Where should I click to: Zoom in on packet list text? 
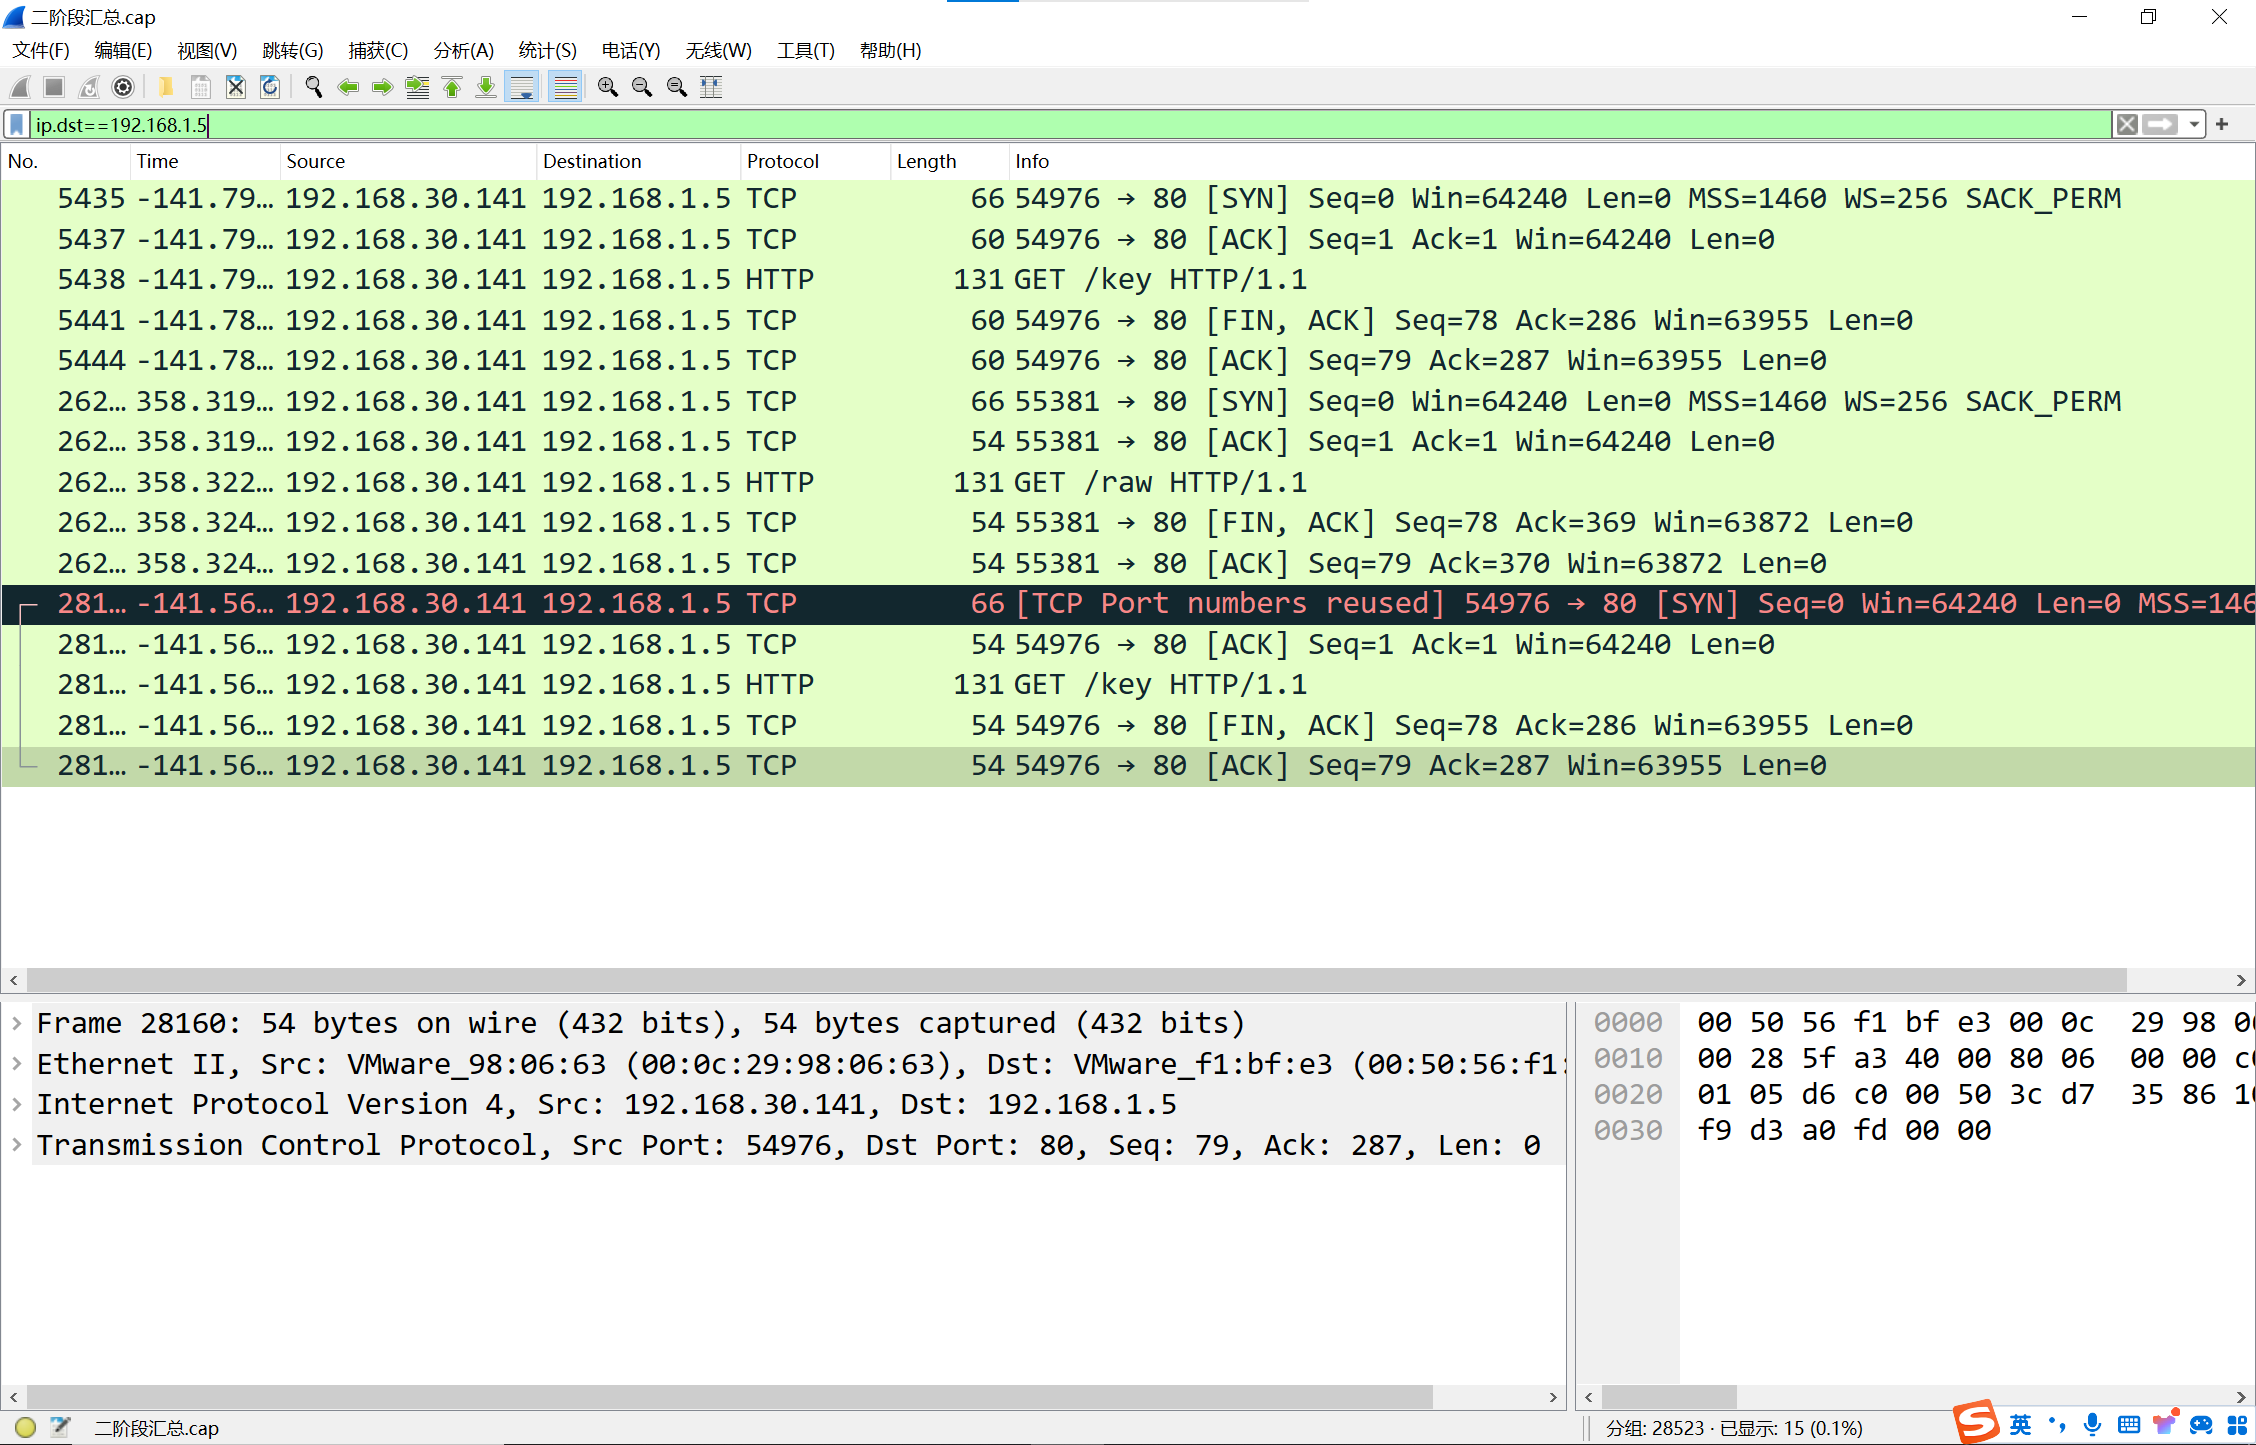click(607, 88)
